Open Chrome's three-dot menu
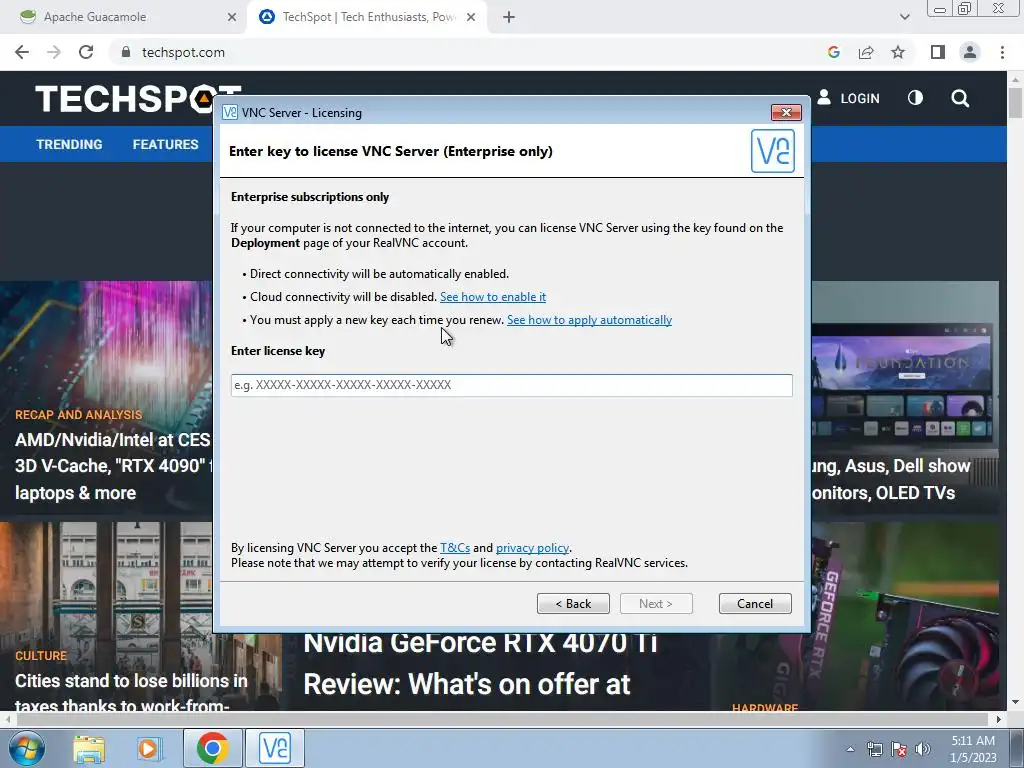The height and width of the screenshot is (768, 1024). pyautogui.click(x=1002, y=52)
